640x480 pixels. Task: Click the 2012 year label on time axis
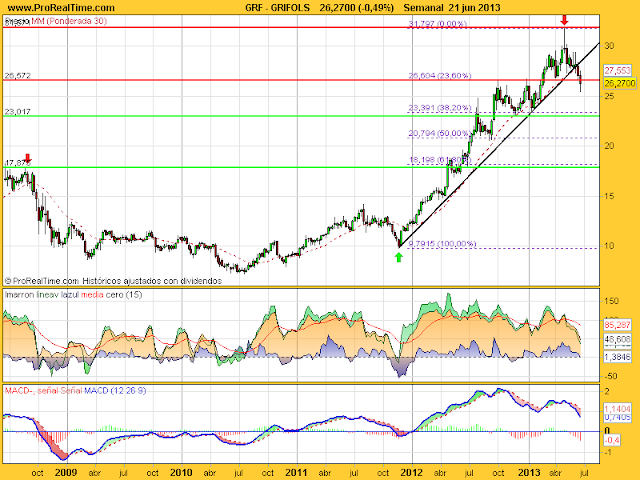[x=412, y=473]
